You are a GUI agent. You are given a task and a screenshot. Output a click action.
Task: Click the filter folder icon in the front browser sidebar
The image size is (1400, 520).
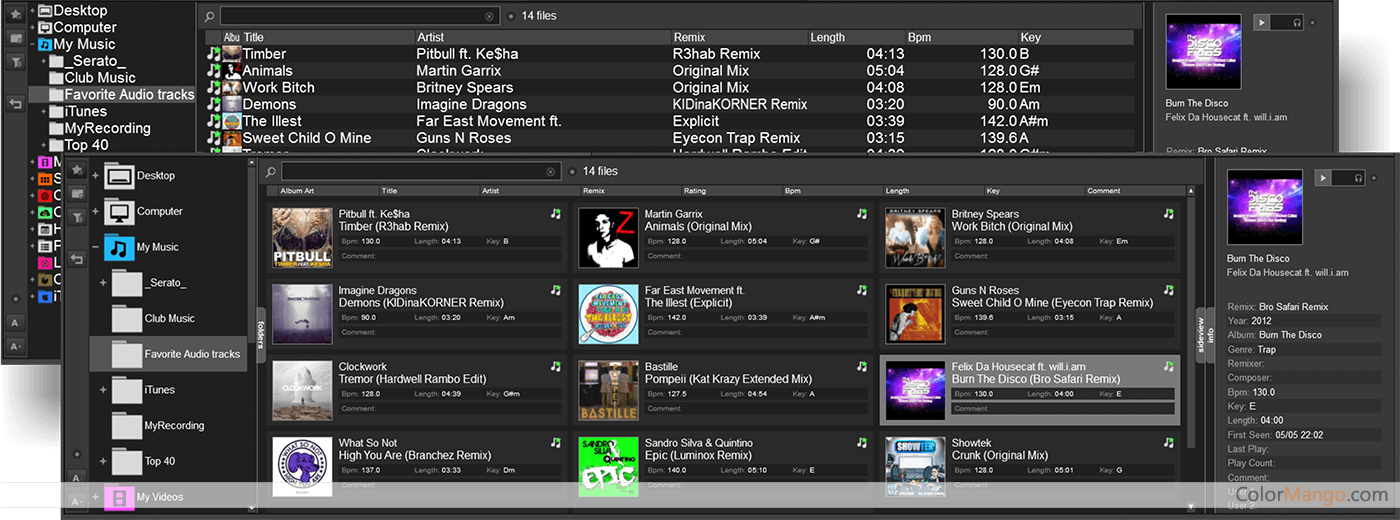click(x=77, y=217)
